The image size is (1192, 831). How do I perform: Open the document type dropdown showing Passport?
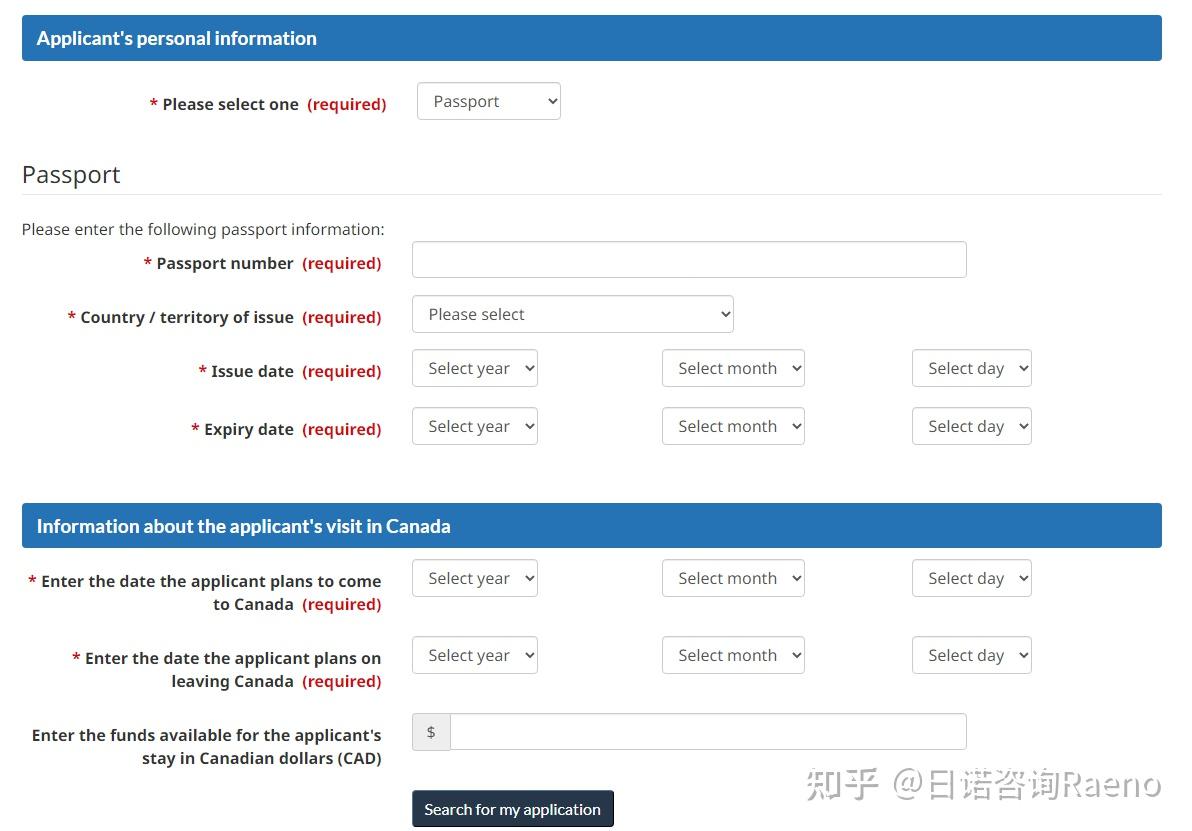[488, 100]
